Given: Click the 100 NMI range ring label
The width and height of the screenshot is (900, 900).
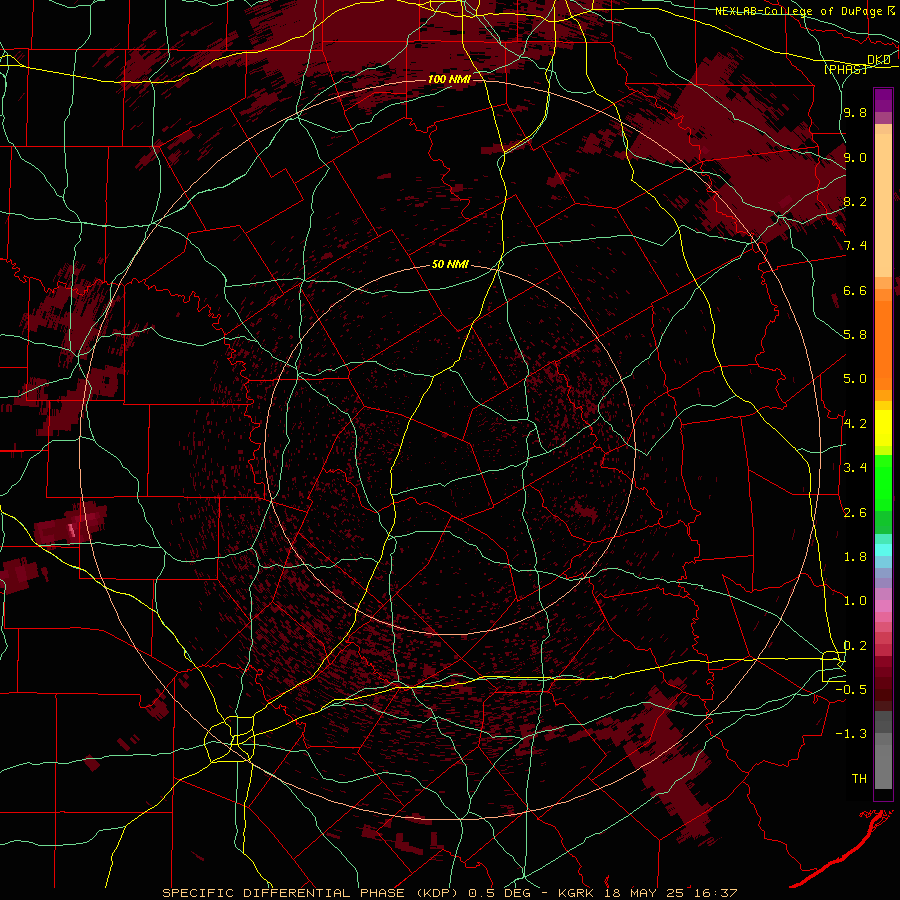Looking at the screenshot, I should 449,79.
